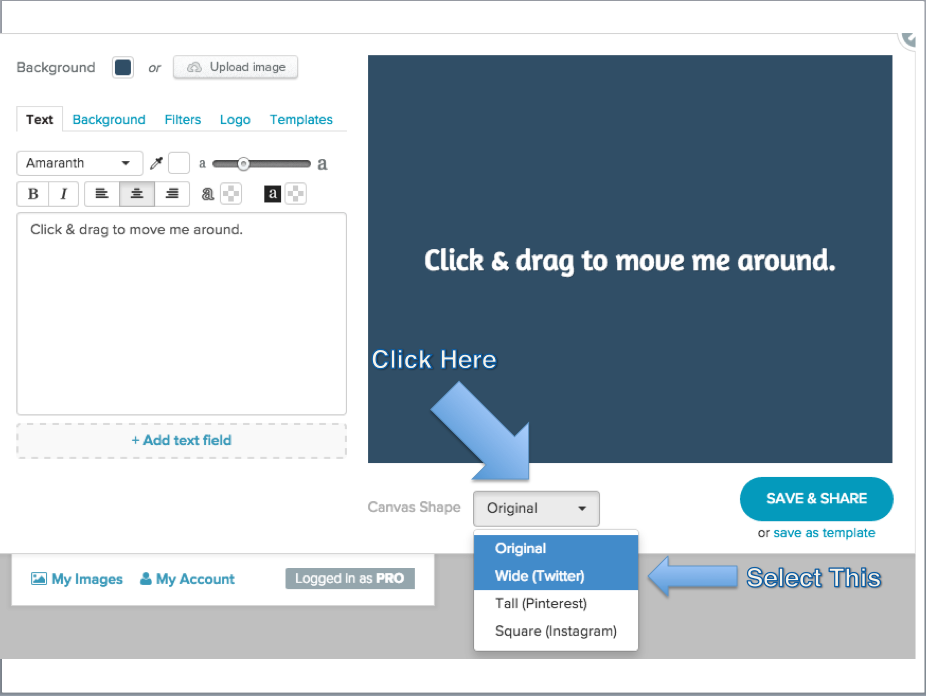Image resolution: width=926 pixels, height=696 pixels.
Task: Toggle italic text formatting
Action: tap(63, 194)
